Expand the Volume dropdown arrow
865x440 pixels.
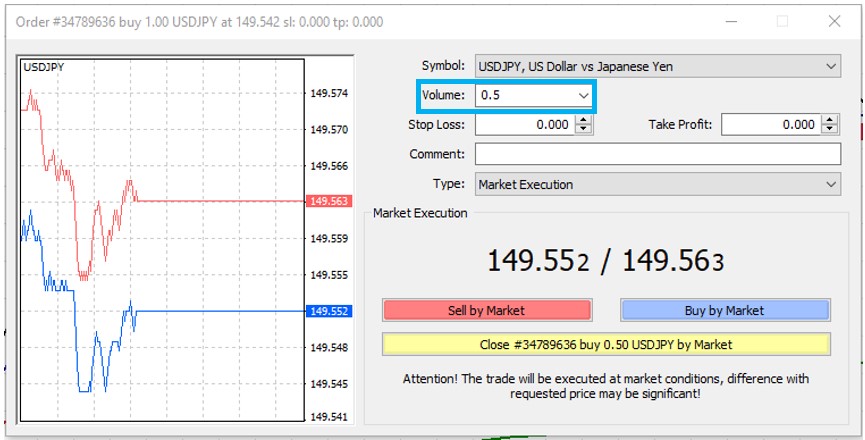tap(583, 95)
